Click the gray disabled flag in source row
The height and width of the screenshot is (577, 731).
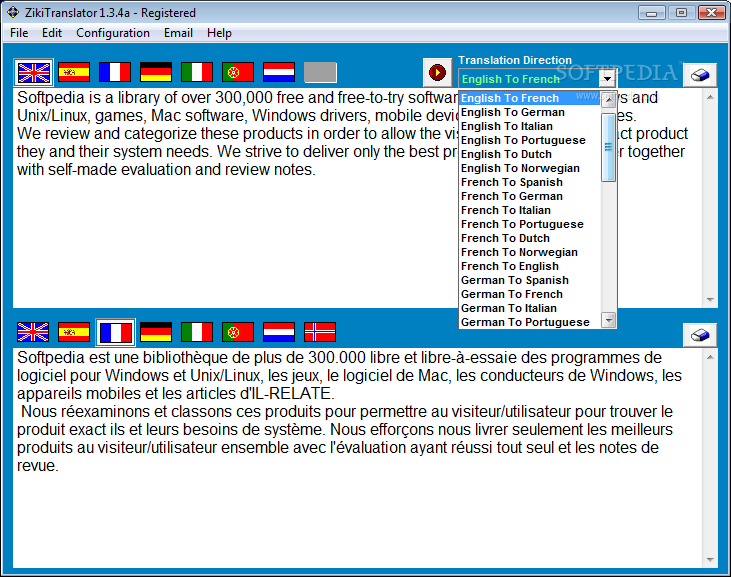tap(320, 73)
